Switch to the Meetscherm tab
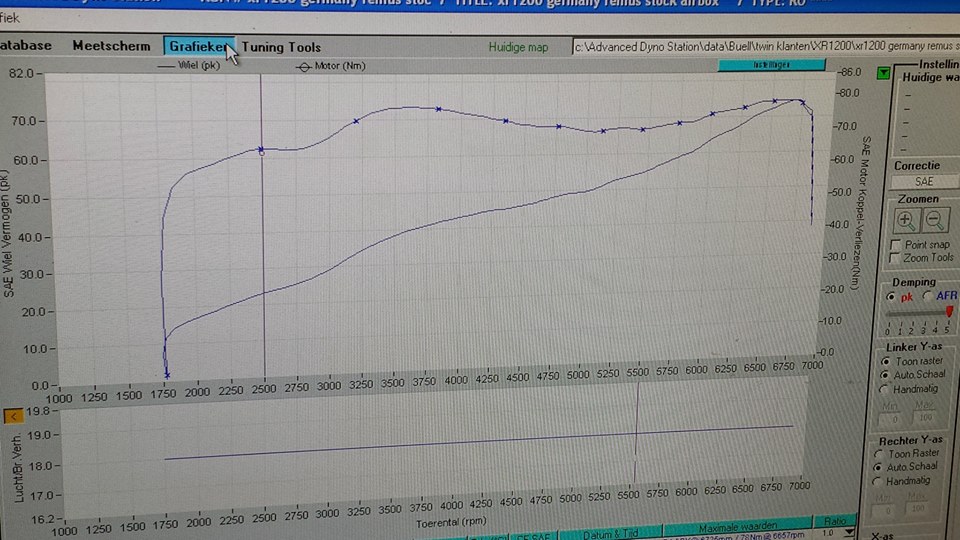The width and height of the screenshot is (960, 540). pos(111,46)
